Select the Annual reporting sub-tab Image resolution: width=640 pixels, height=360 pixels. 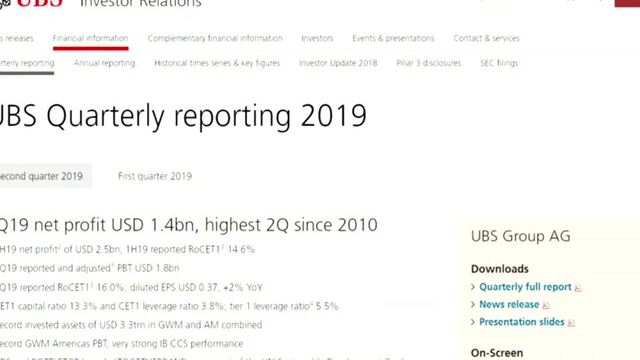104,63
